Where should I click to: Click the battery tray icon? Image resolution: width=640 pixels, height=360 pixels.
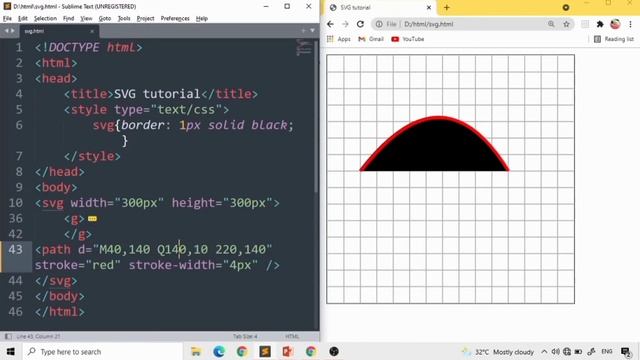(x=578, y=351)
